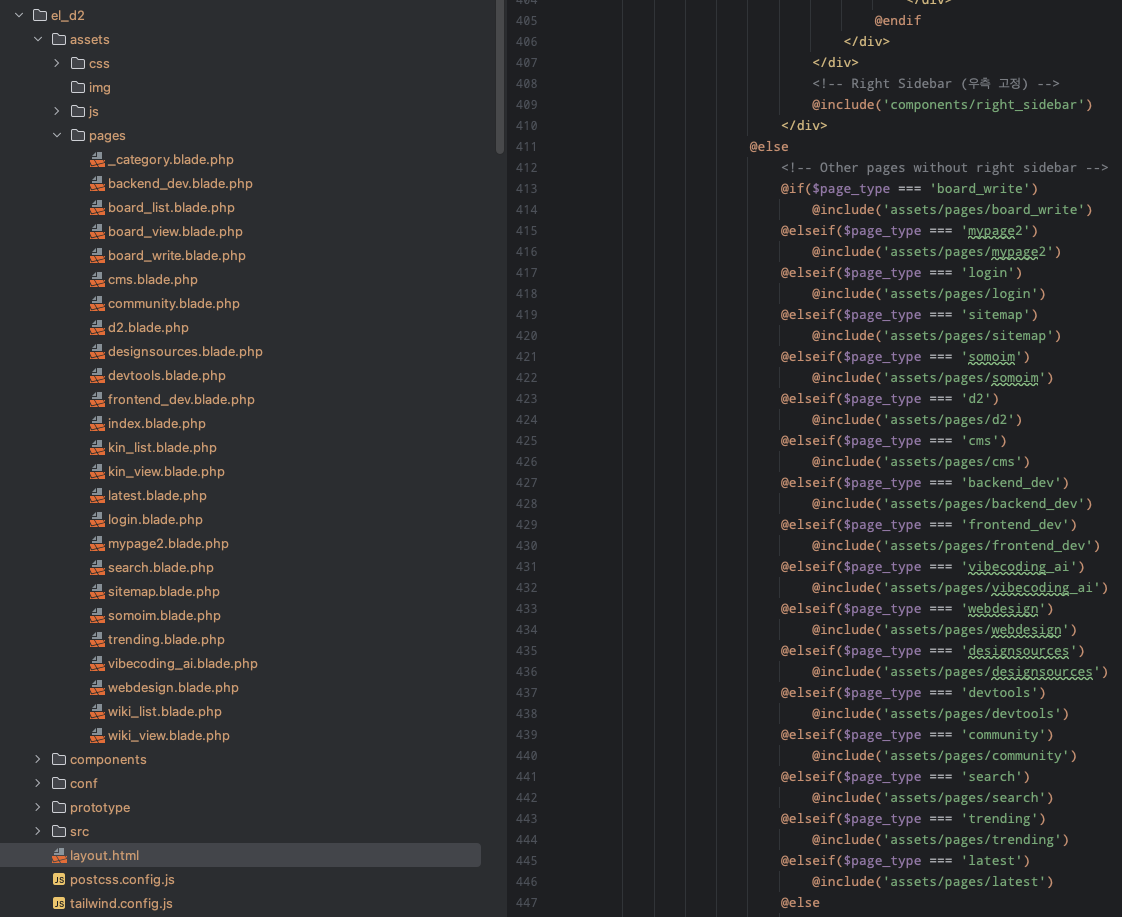Viewport: 1122px width, 917px height.
Task: Click the file icon of layout.html
Action: coord(59,856)
